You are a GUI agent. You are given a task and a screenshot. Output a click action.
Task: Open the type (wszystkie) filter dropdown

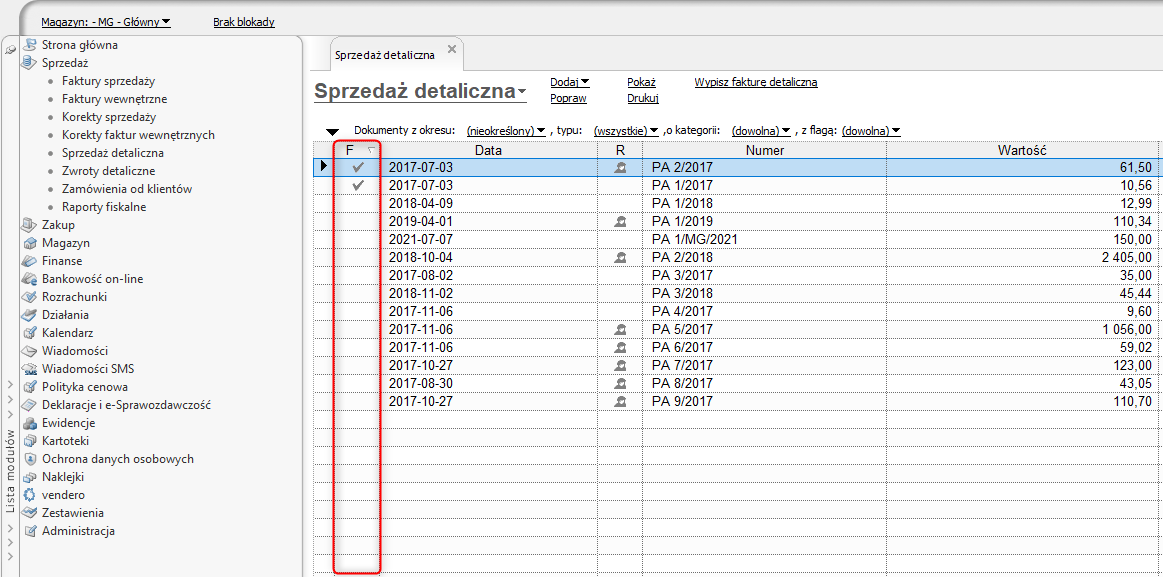[x=626, y=131]
